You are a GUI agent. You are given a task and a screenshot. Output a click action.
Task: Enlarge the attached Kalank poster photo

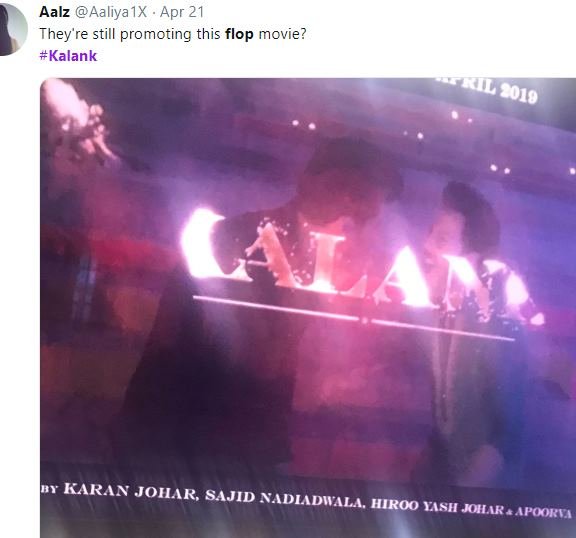point(308,308)
